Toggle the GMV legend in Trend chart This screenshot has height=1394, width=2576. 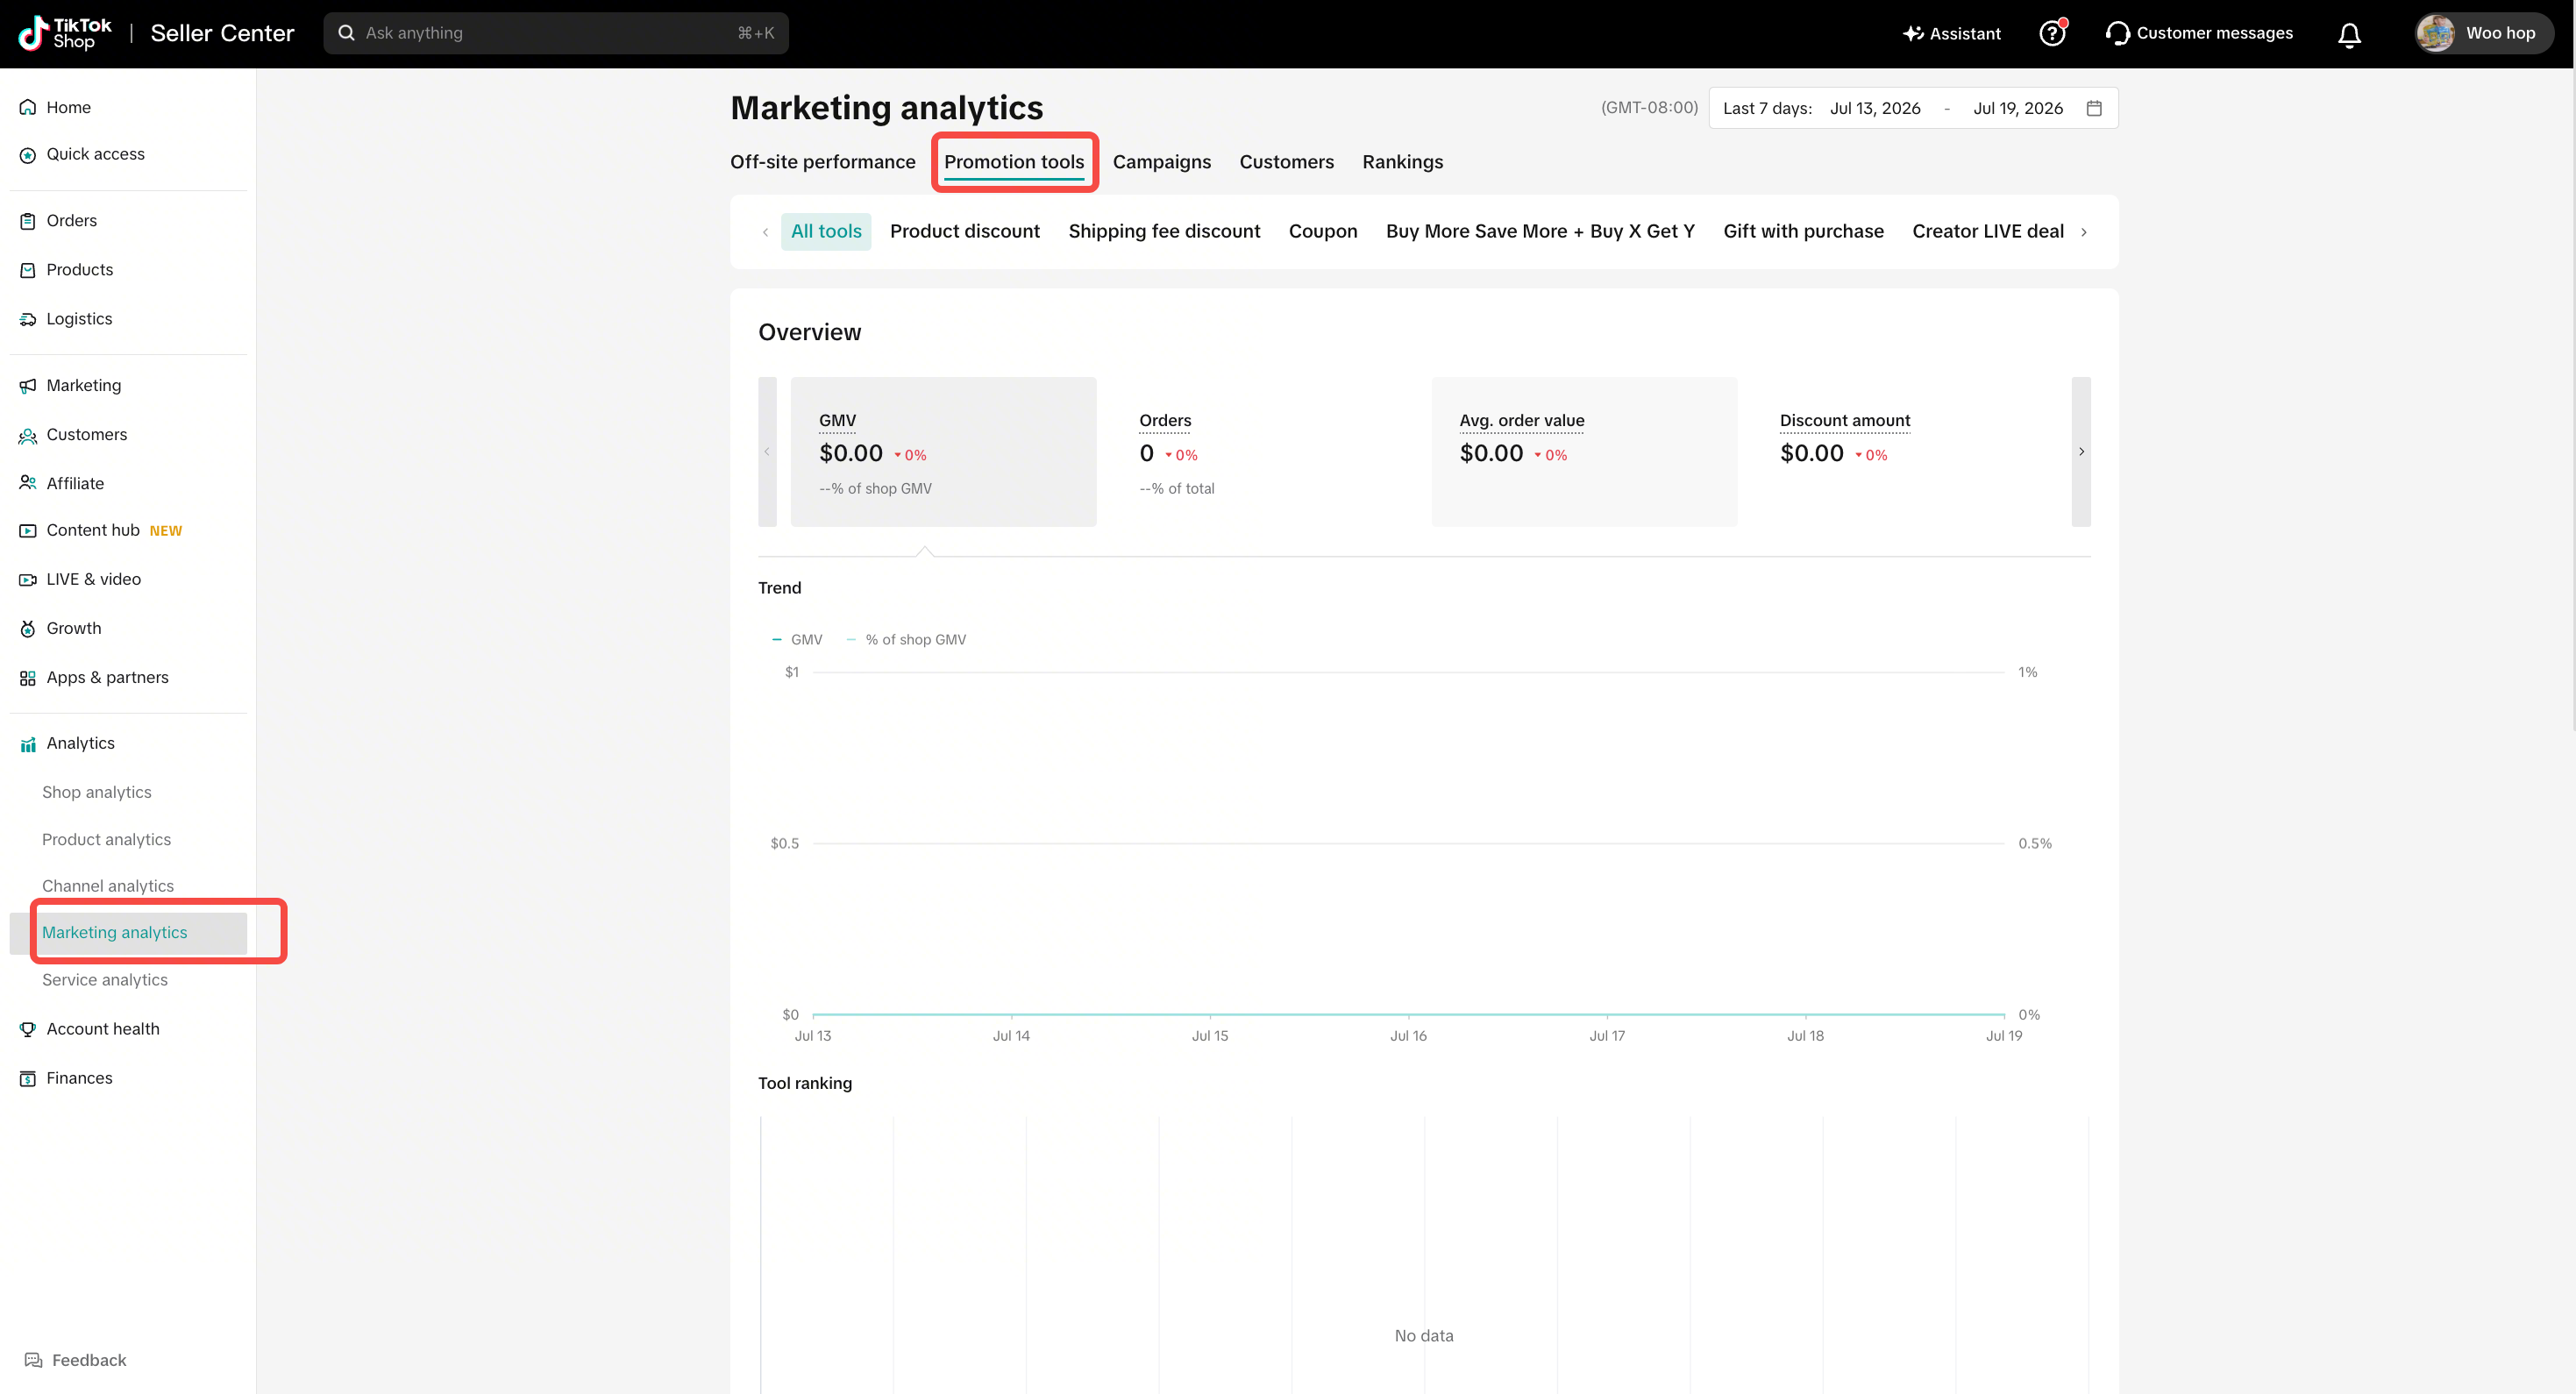pos(797,639)
